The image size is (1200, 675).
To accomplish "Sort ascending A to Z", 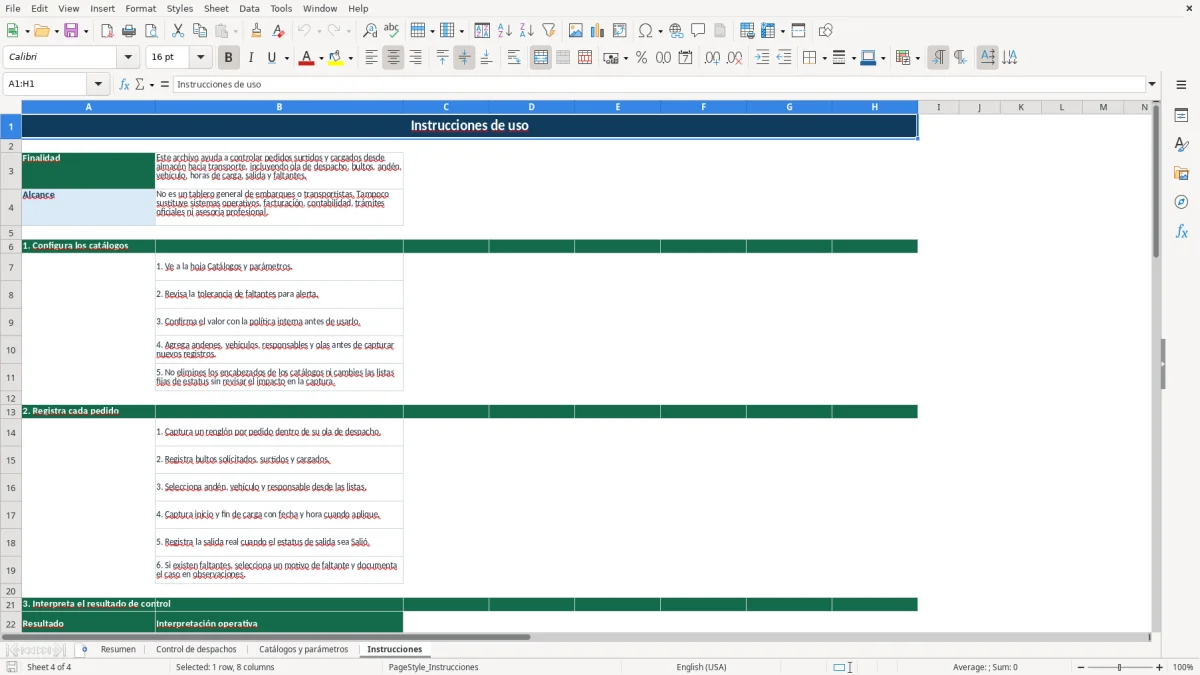I will (x=505, y=30).
